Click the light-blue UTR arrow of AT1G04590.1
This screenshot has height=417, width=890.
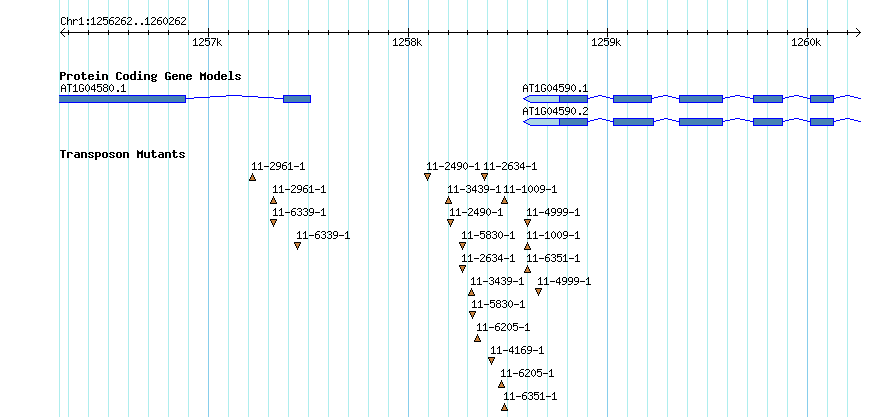tap(541, 99)
